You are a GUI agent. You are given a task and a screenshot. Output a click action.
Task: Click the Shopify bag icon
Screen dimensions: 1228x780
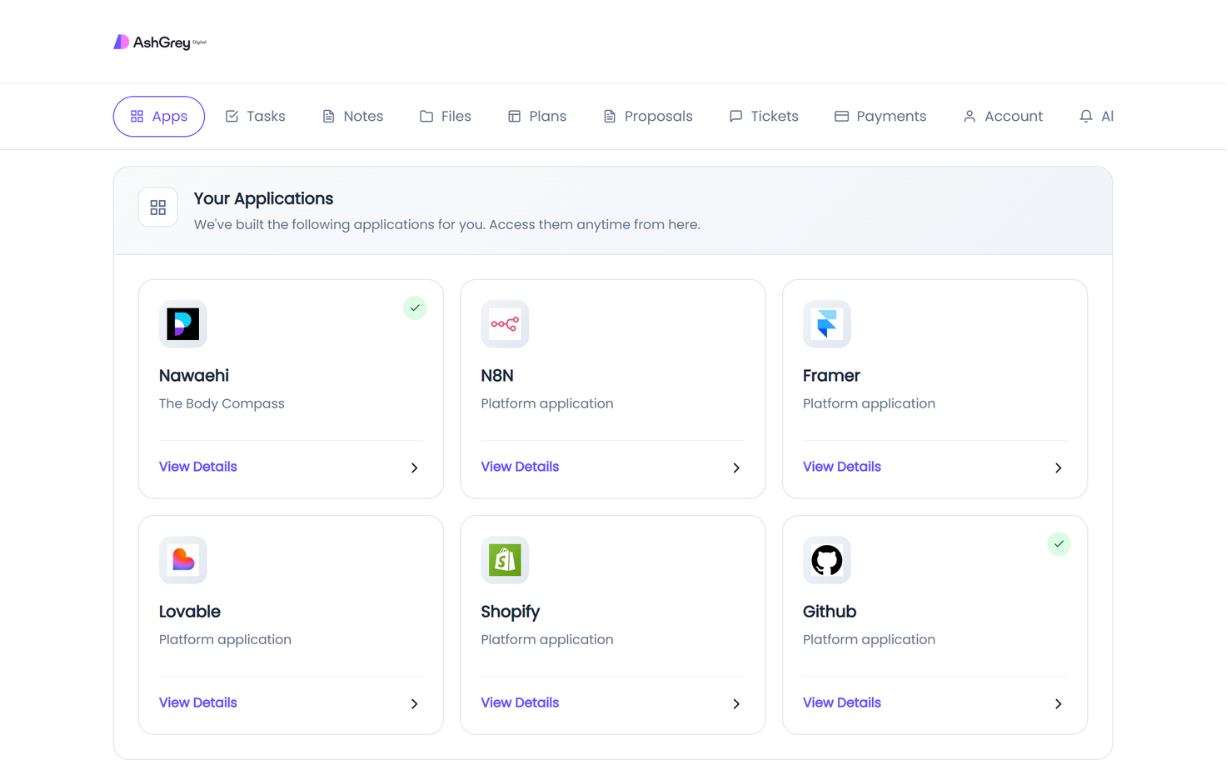click(505, 560)
